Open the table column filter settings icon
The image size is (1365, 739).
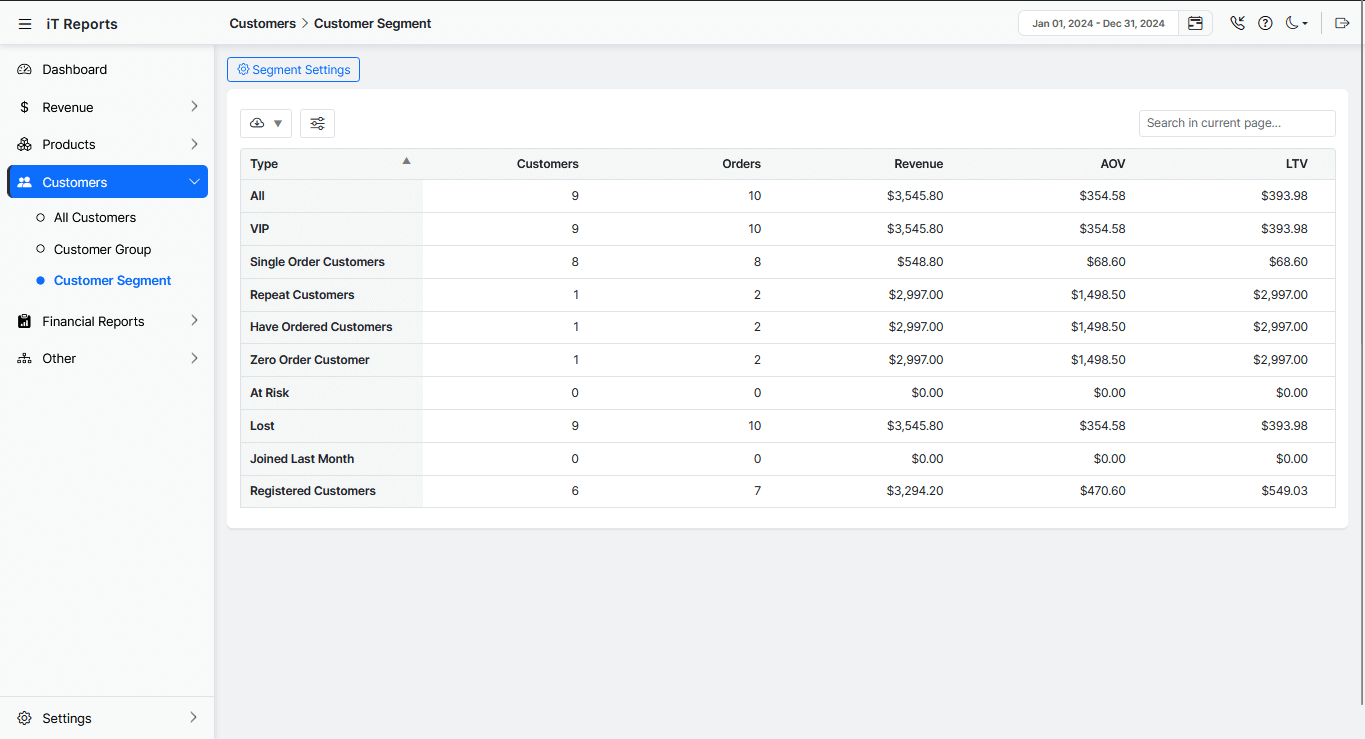[317, 123]
